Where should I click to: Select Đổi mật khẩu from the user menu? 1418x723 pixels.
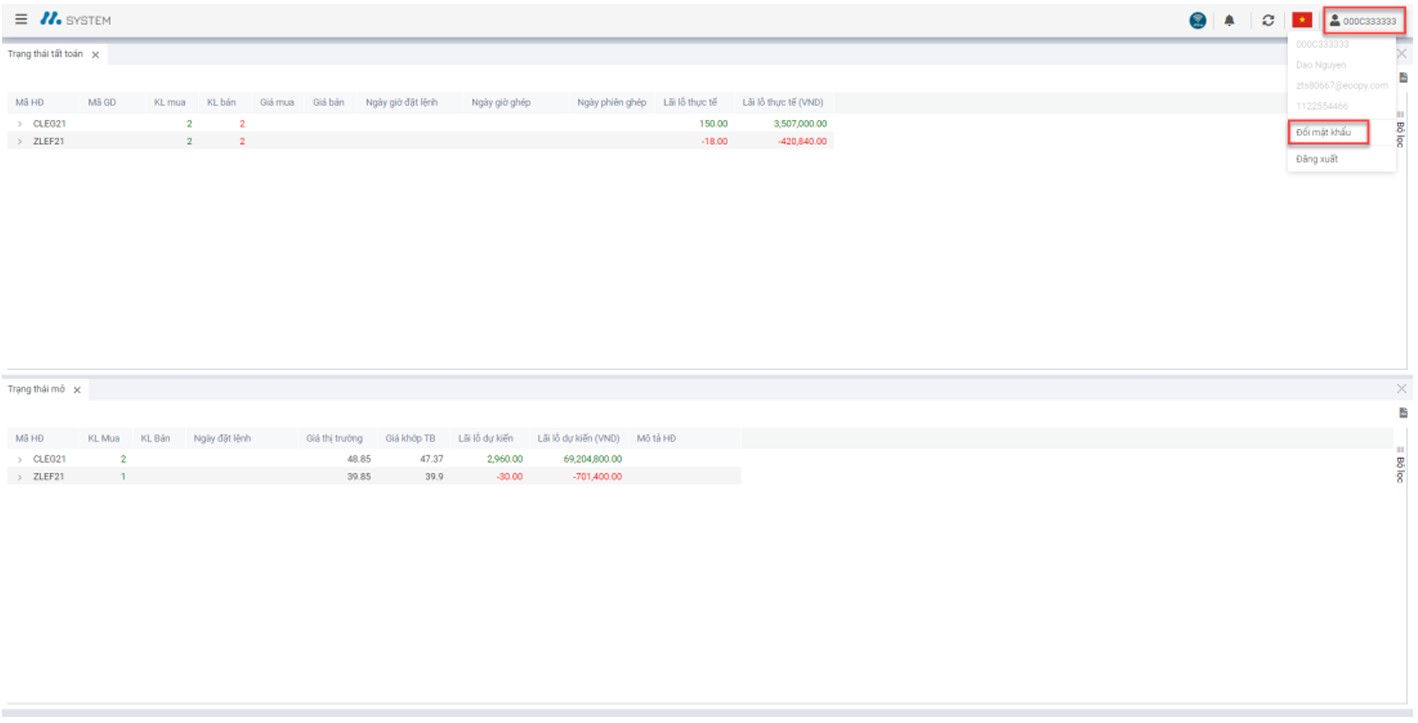pyautogui.click(x=1323, y=132)
